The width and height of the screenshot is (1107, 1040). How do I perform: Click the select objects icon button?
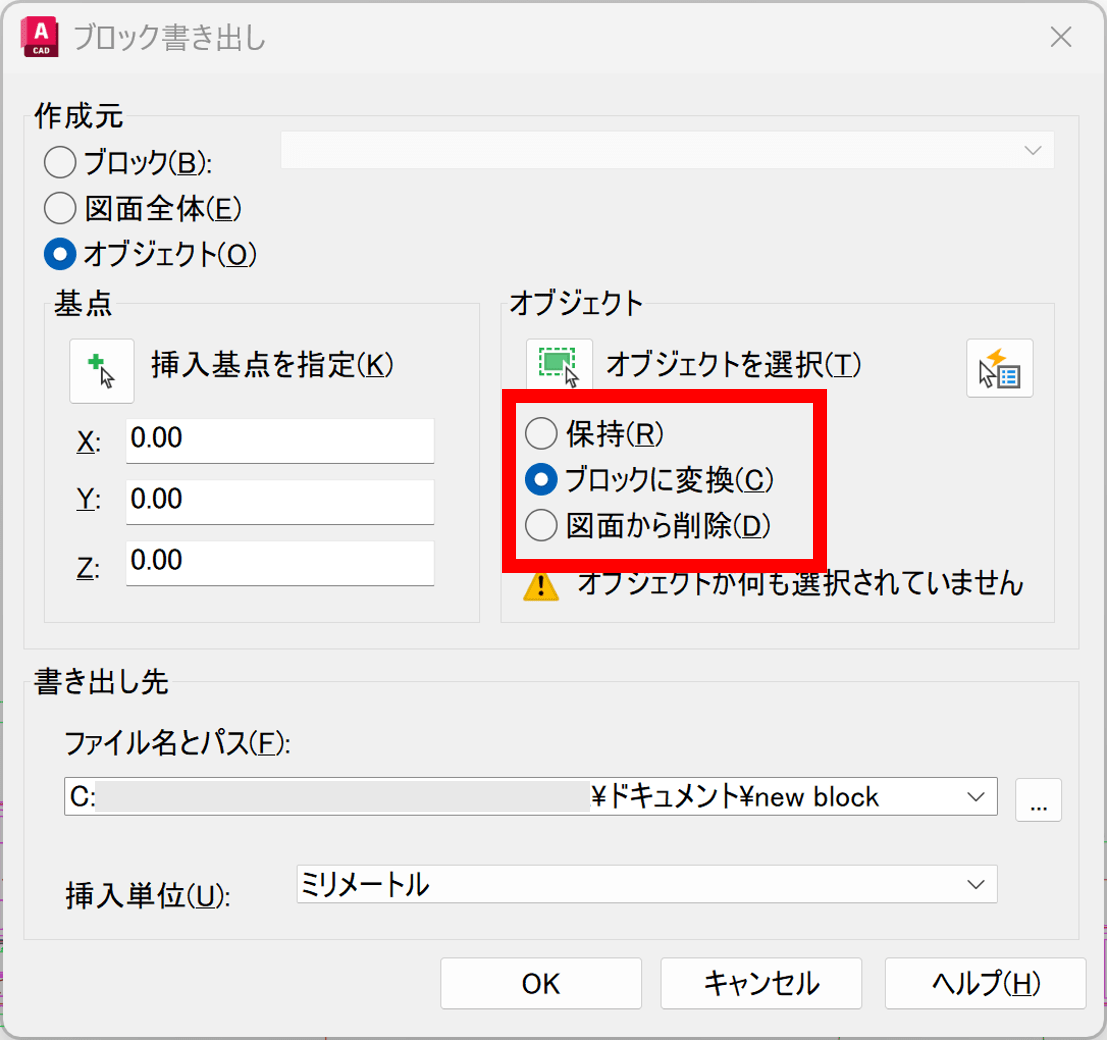coord(559,367)
